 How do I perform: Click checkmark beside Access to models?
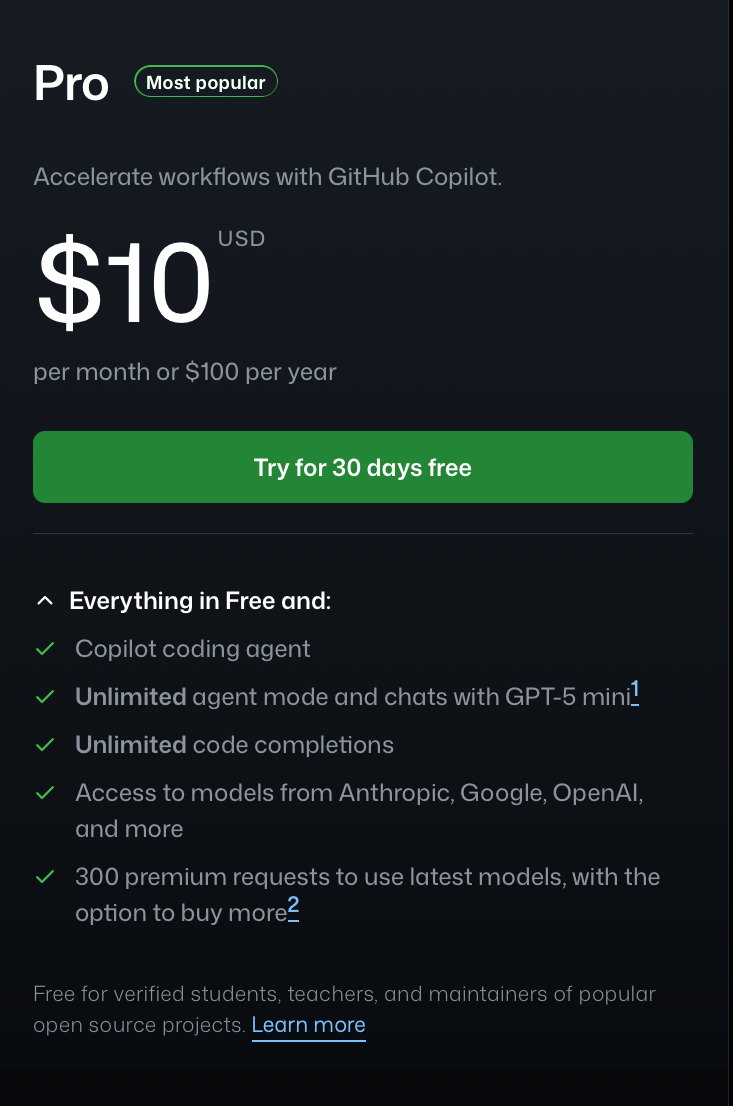(x=44, y=793)
